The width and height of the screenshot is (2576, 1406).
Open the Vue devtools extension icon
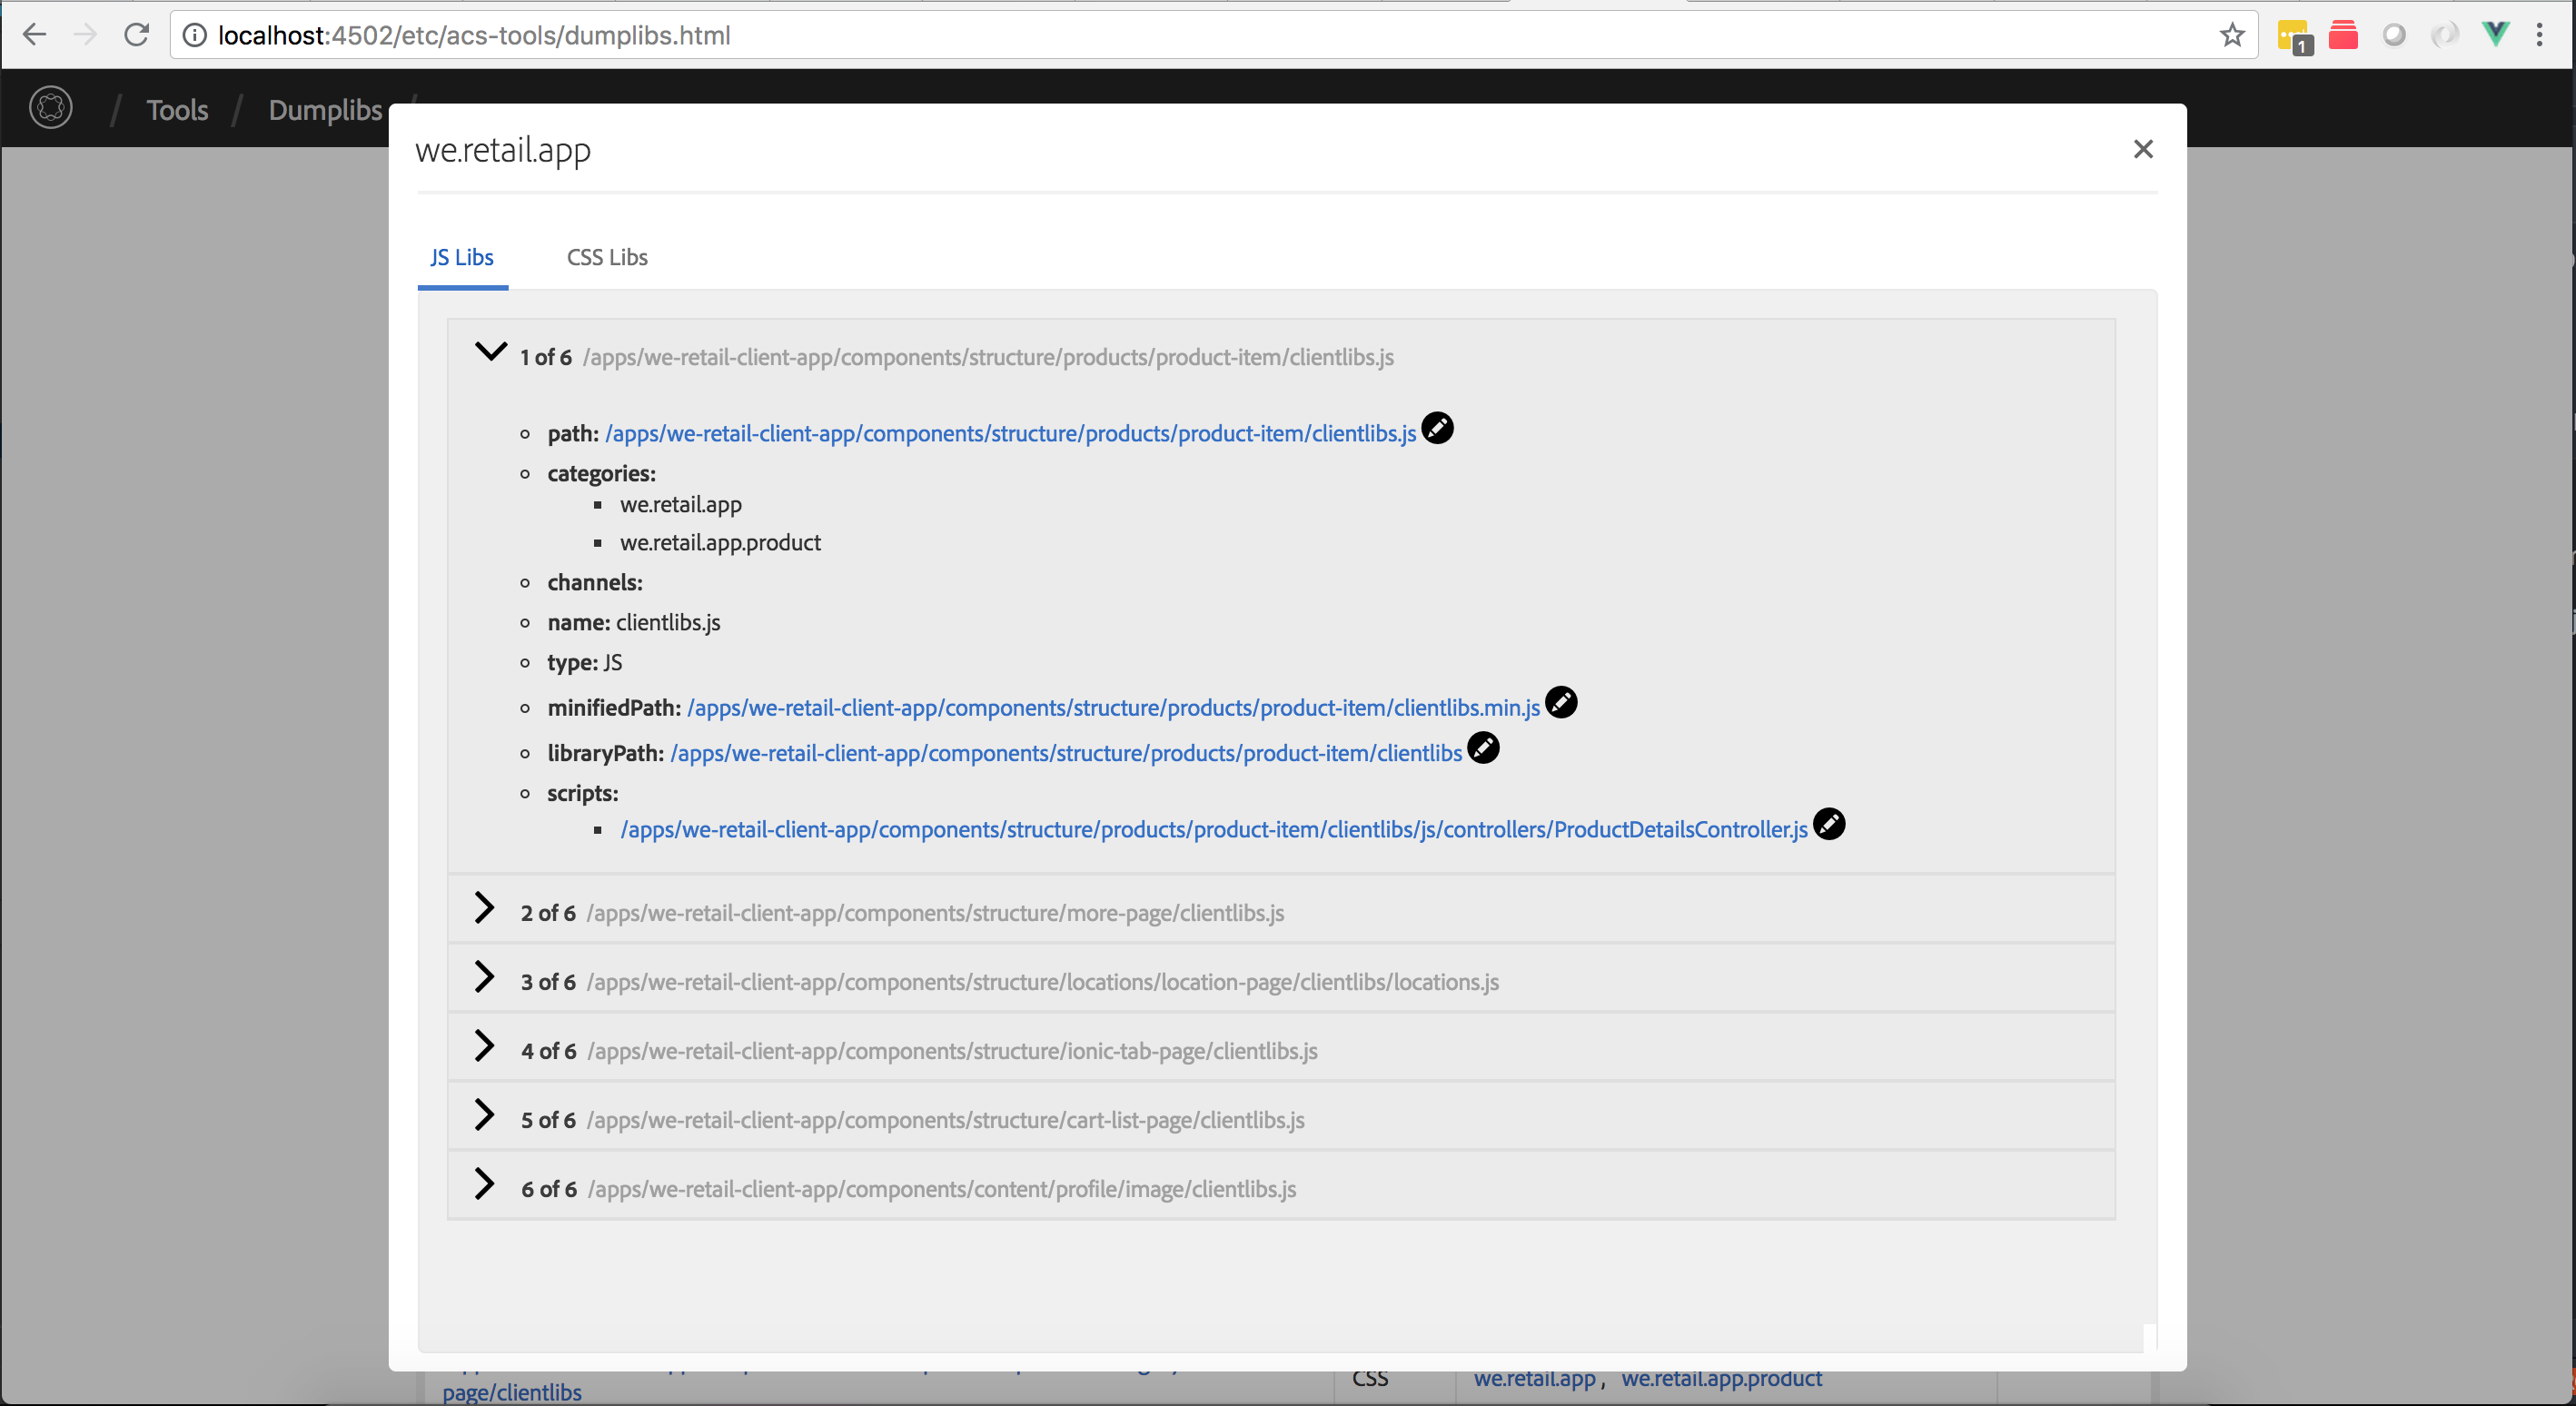click(x=2495, y=35)
